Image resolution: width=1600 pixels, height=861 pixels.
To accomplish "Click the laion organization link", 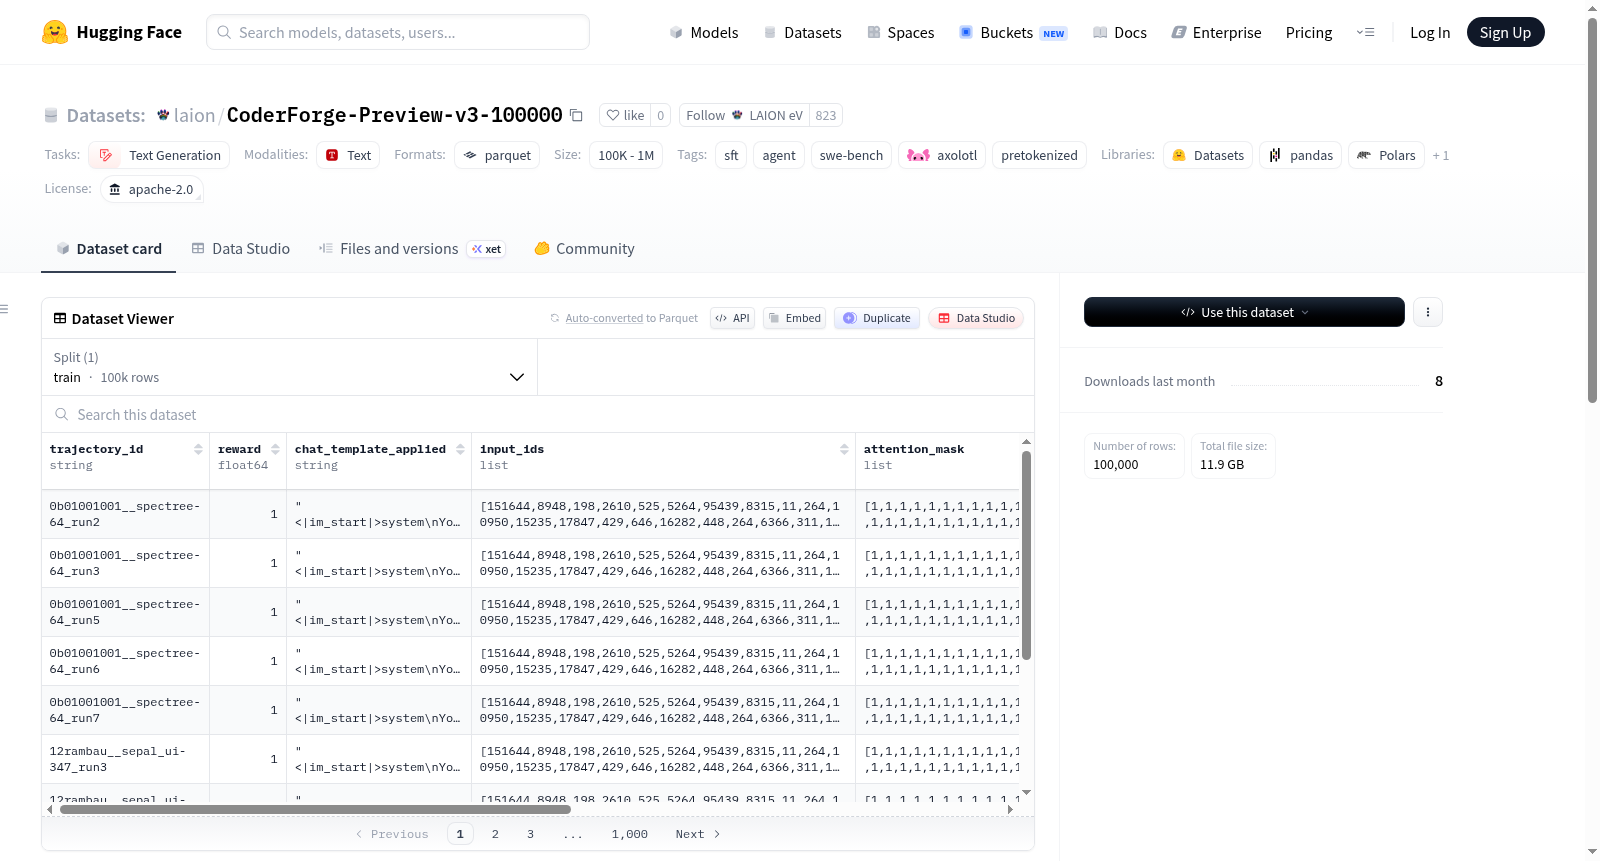I will pos(194,115).
